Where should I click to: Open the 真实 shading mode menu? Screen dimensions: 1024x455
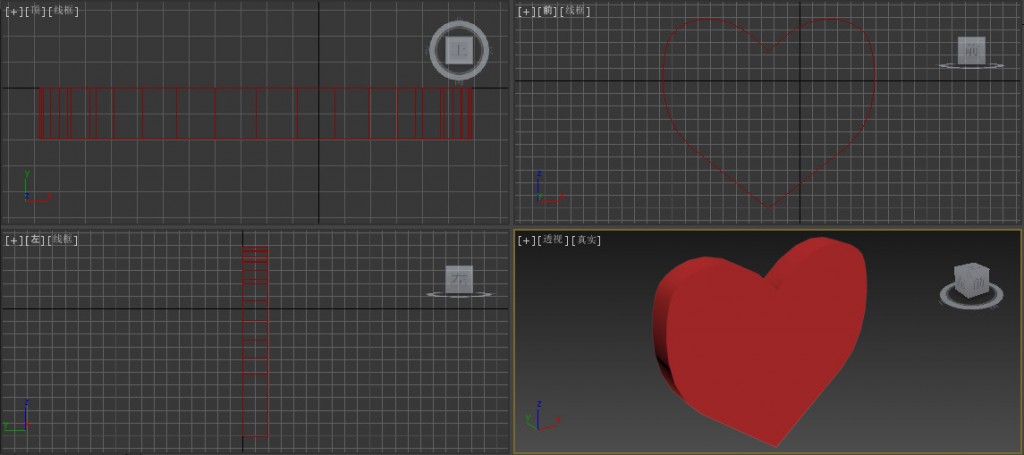[x=586, y=240]
